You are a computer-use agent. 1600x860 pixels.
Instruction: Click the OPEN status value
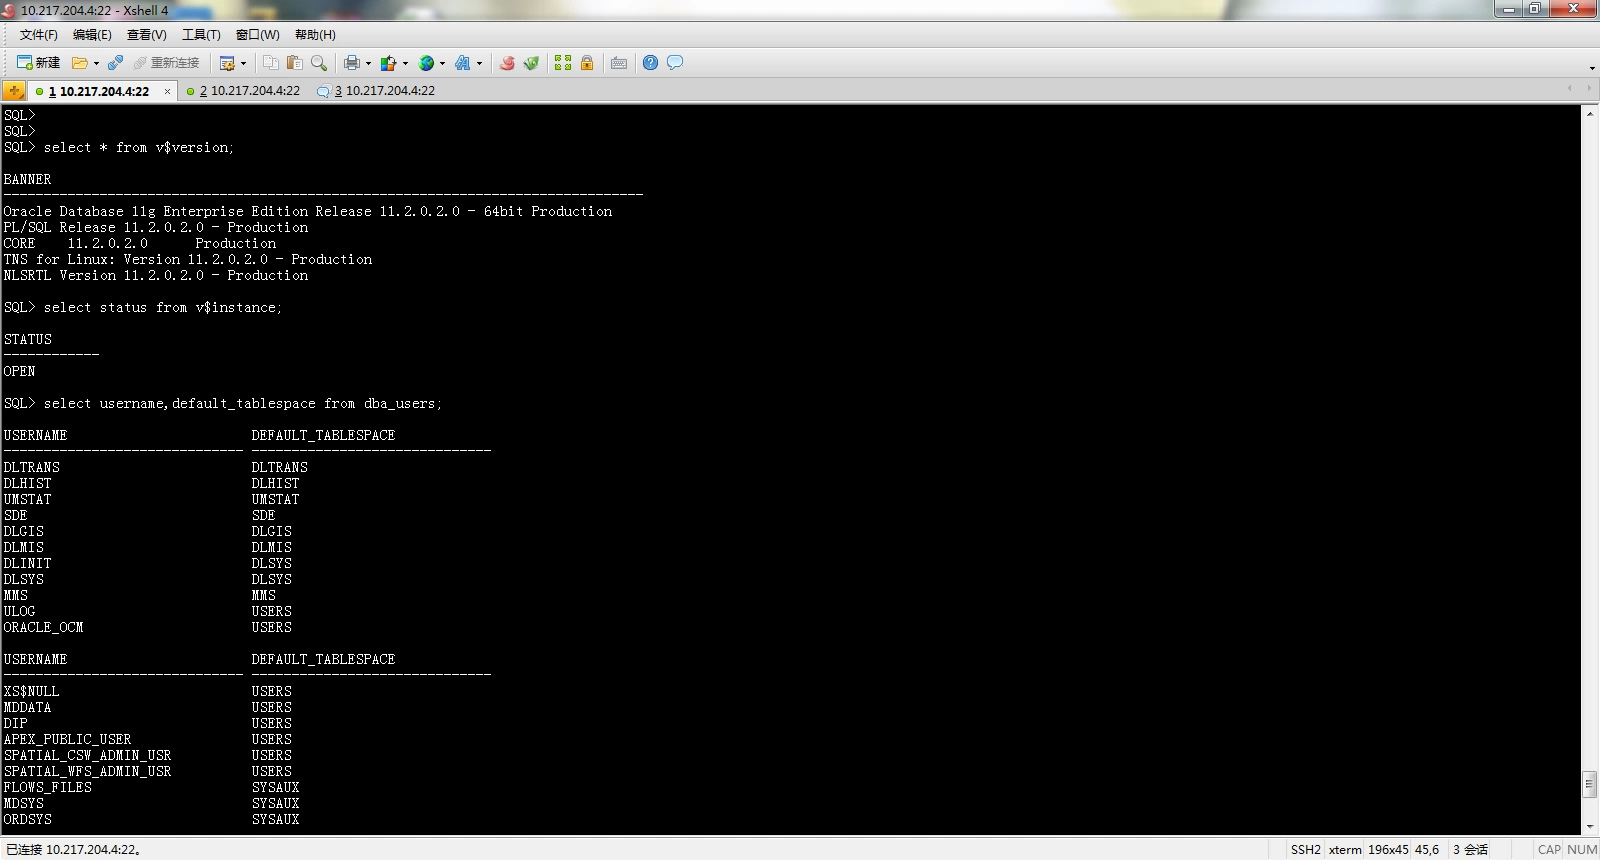19,372
